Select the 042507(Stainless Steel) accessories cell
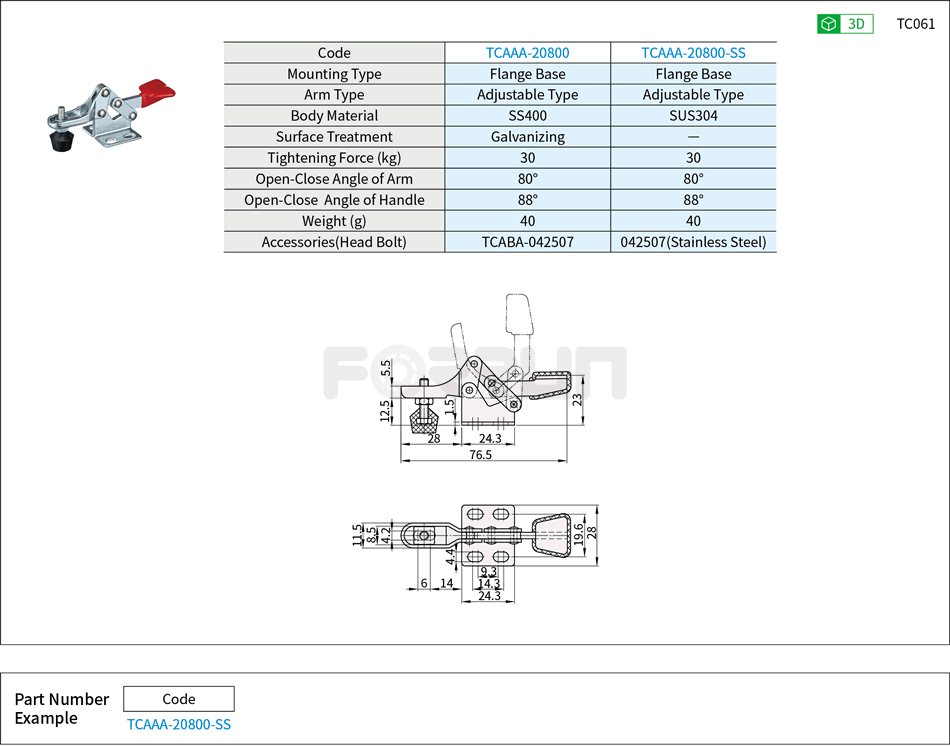This screenshot has width=950, height=746. [x=693, y=241]
